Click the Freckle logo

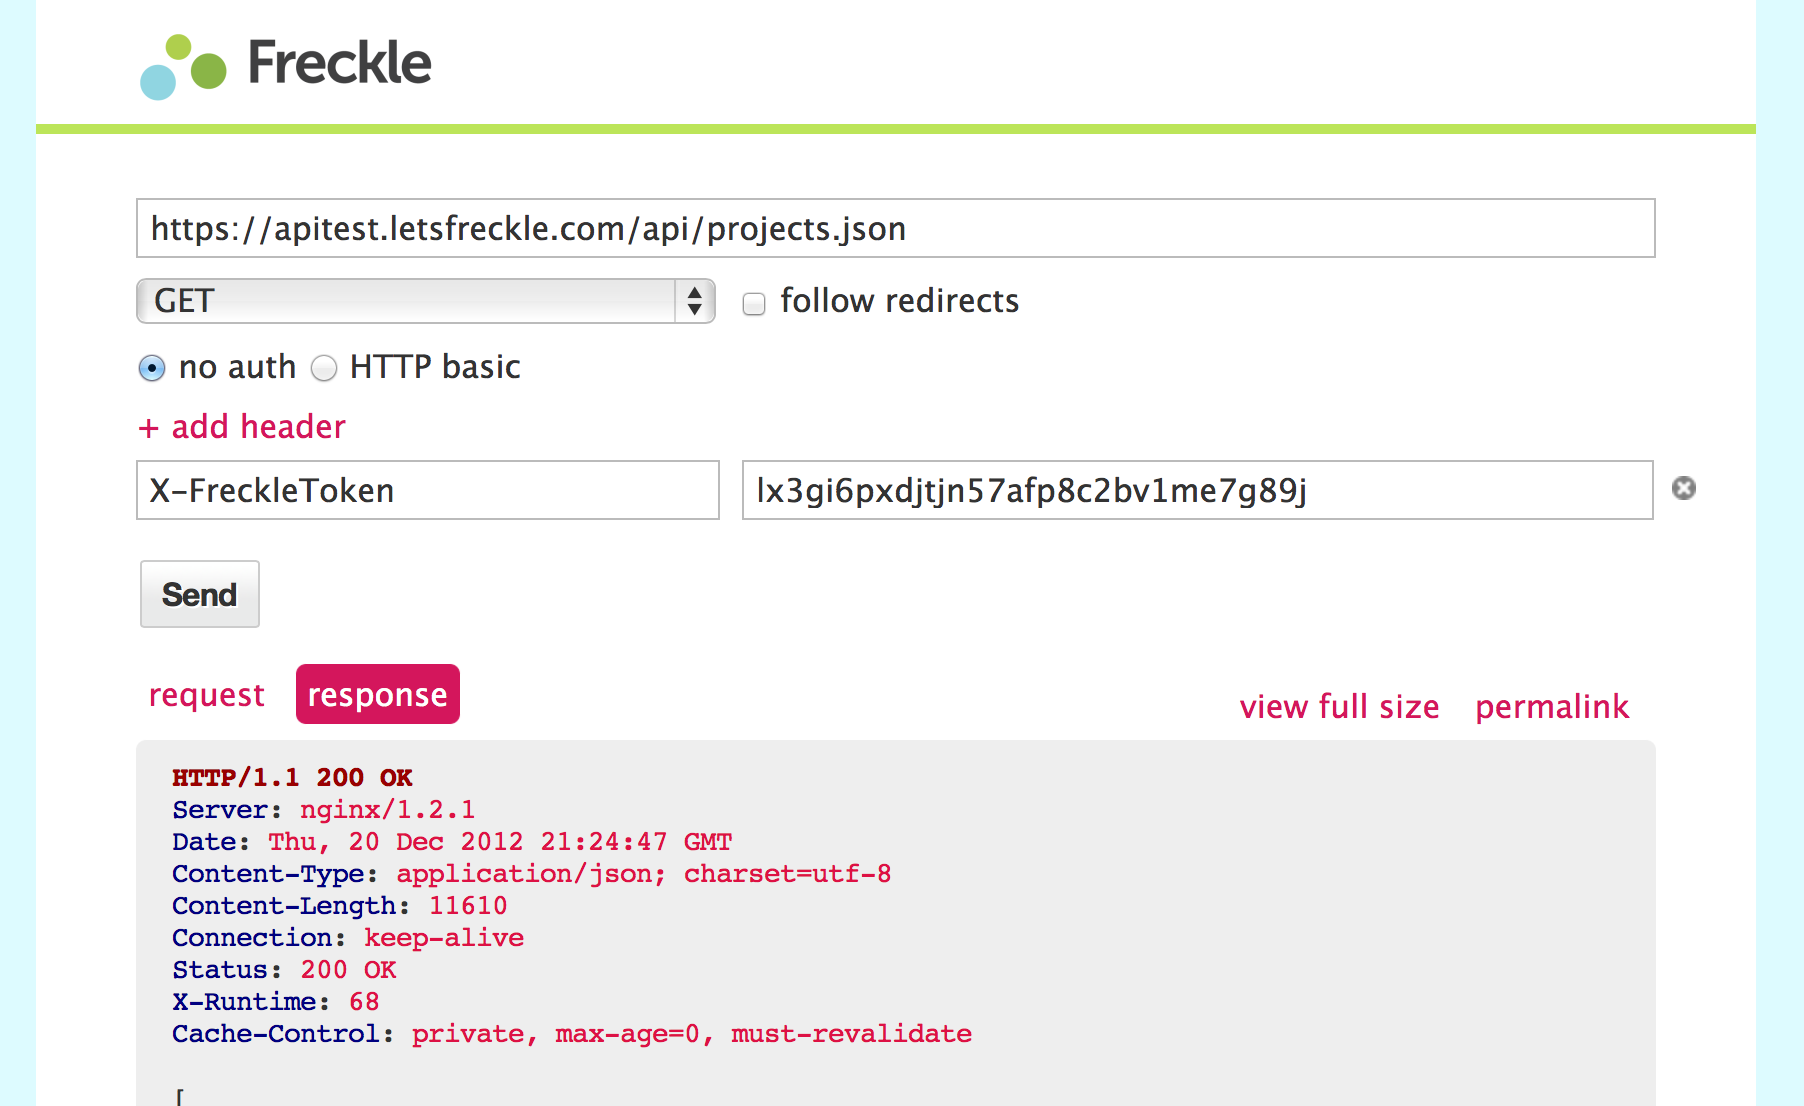point(286,66)
